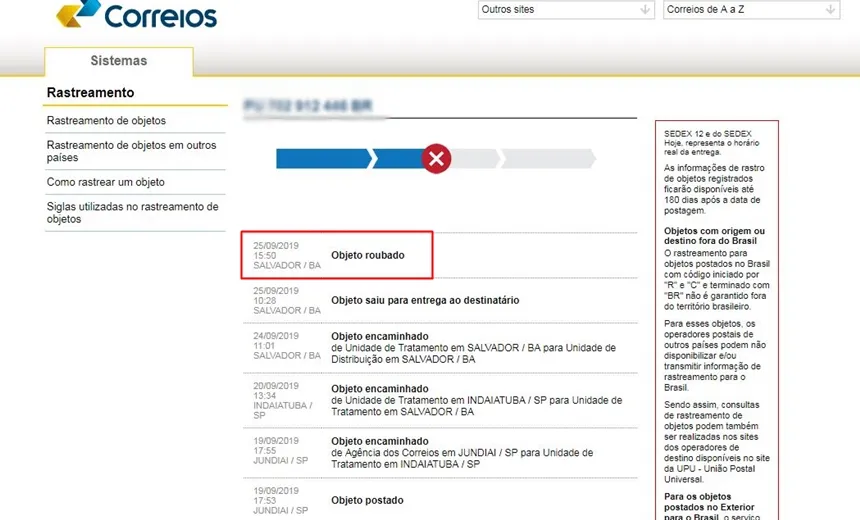
Task: Click the Rastreamento sidebar heading
Action: [x=90, y=93]
